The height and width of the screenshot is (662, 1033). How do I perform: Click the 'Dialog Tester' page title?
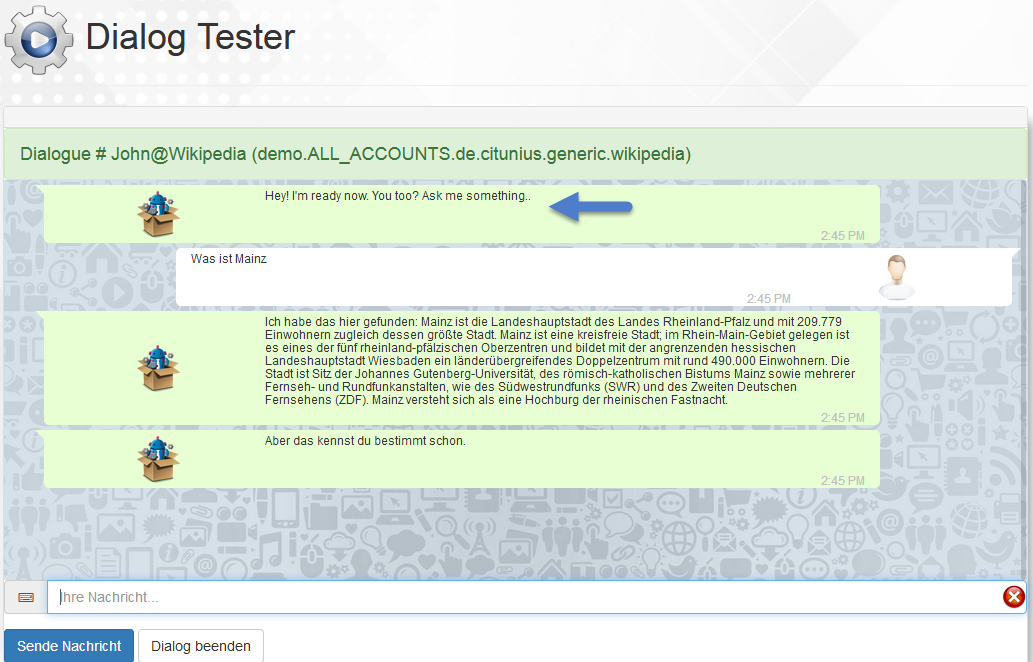coord(190,38)
